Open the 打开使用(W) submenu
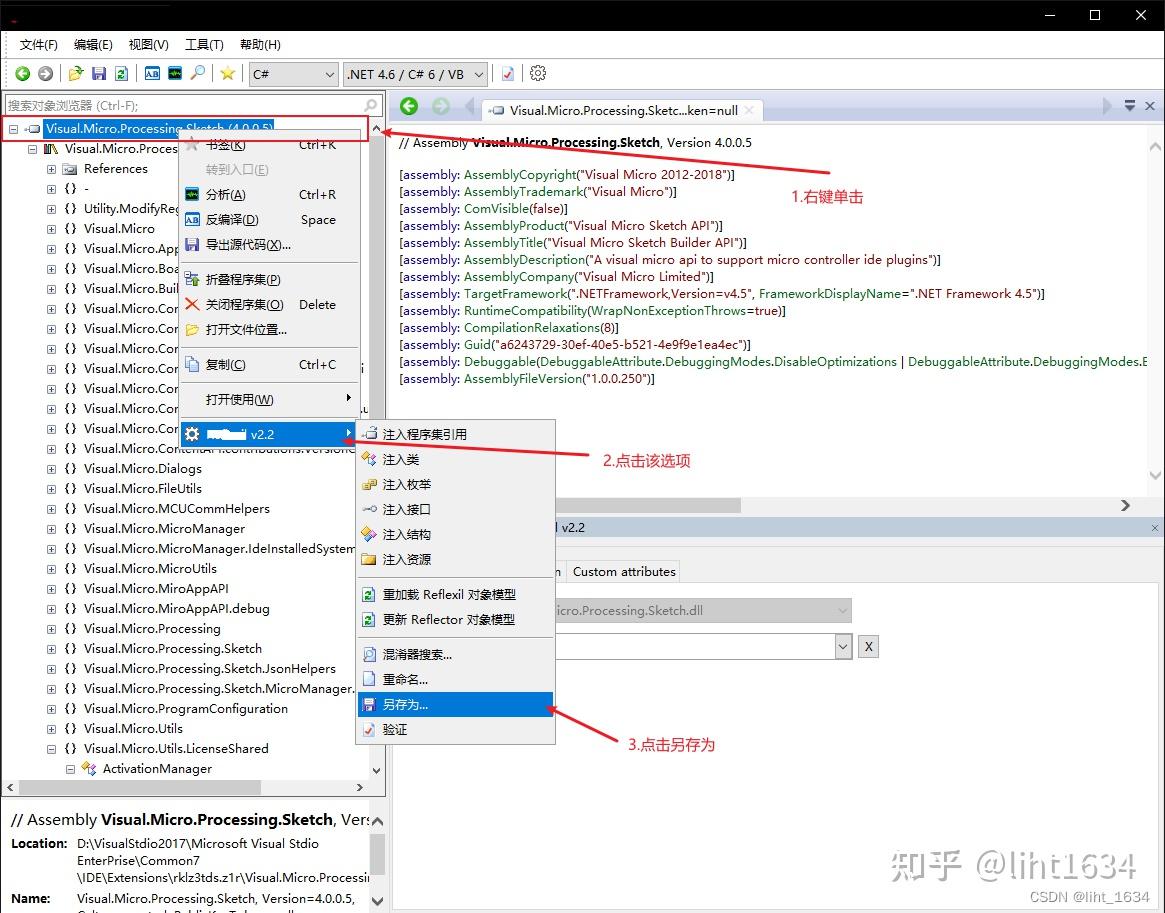The image size is (1165, 913). point(269,400)
